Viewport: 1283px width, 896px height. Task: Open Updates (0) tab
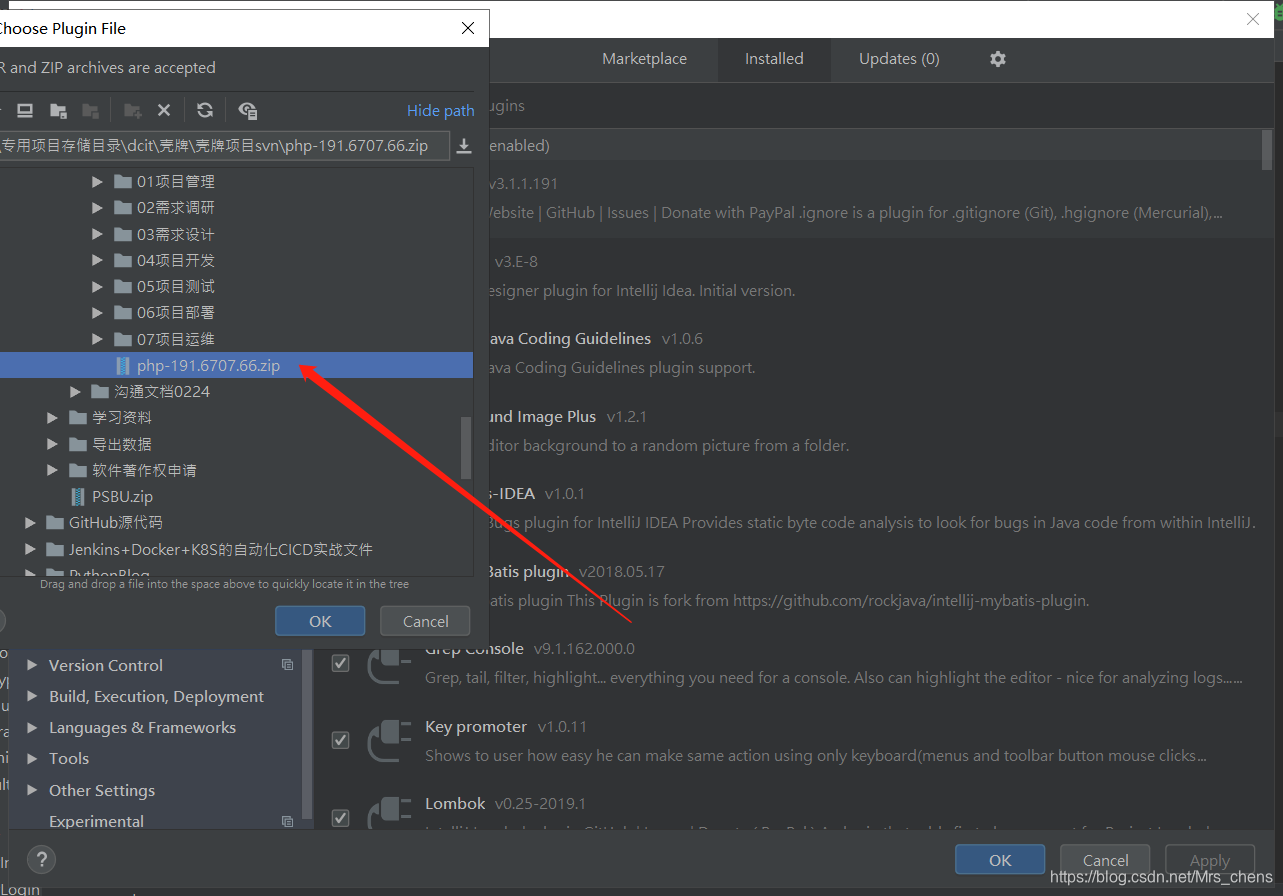tap(899, 59)
